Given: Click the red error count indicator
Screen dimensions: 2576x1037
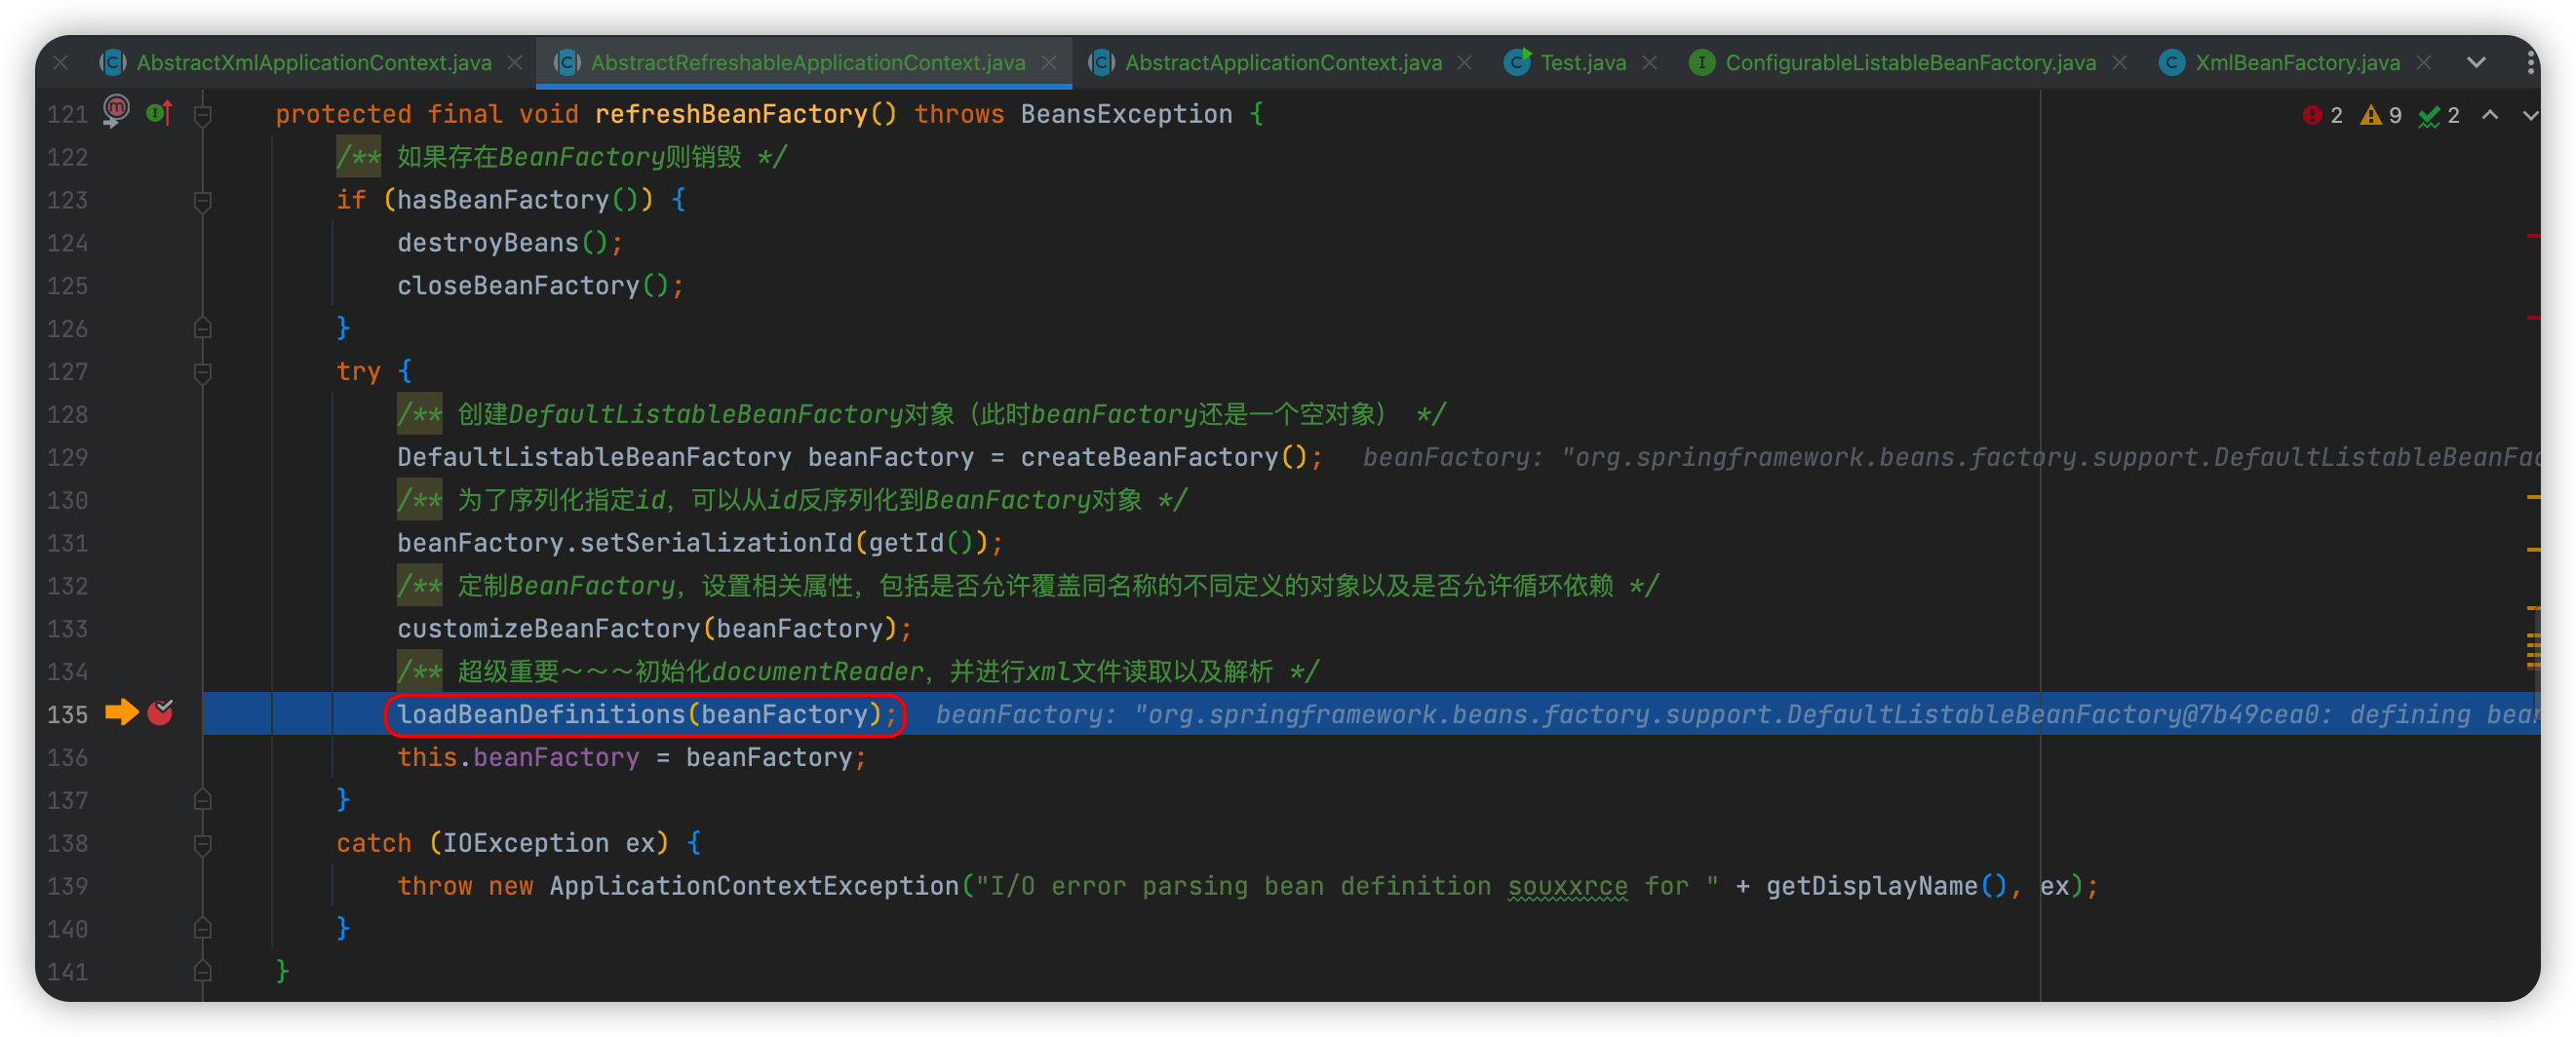Looking at the screenshot, I should coord(2322,115).
